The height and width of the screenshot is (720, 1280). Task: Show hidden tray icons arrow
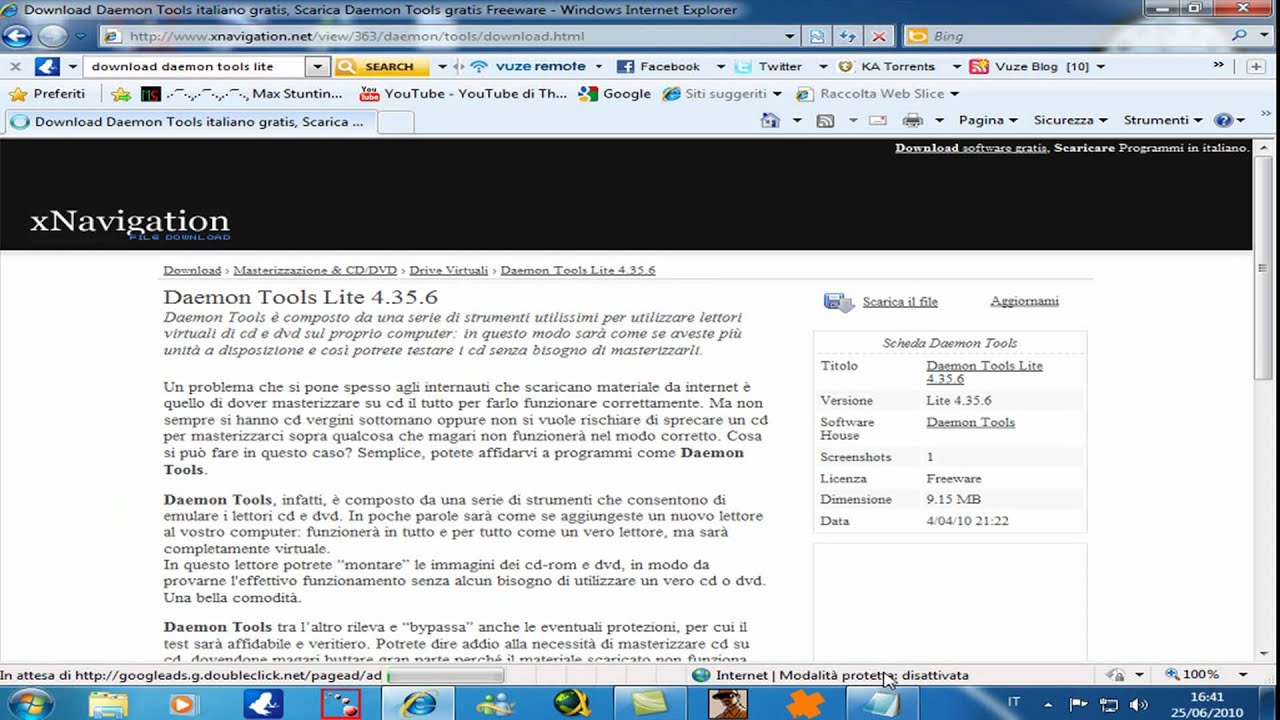tap(1048, 704)
